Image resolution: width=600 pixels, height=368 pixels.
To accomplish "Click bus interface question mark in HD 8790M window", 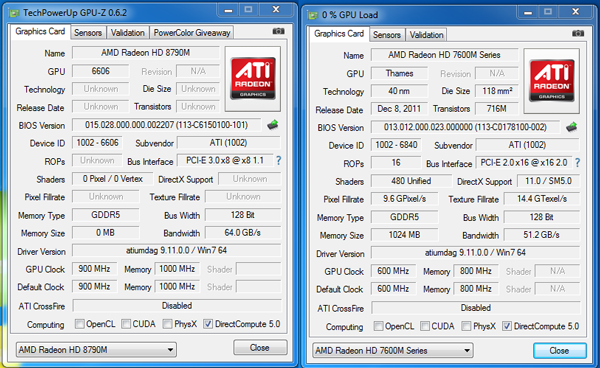I will pos(279,161).
